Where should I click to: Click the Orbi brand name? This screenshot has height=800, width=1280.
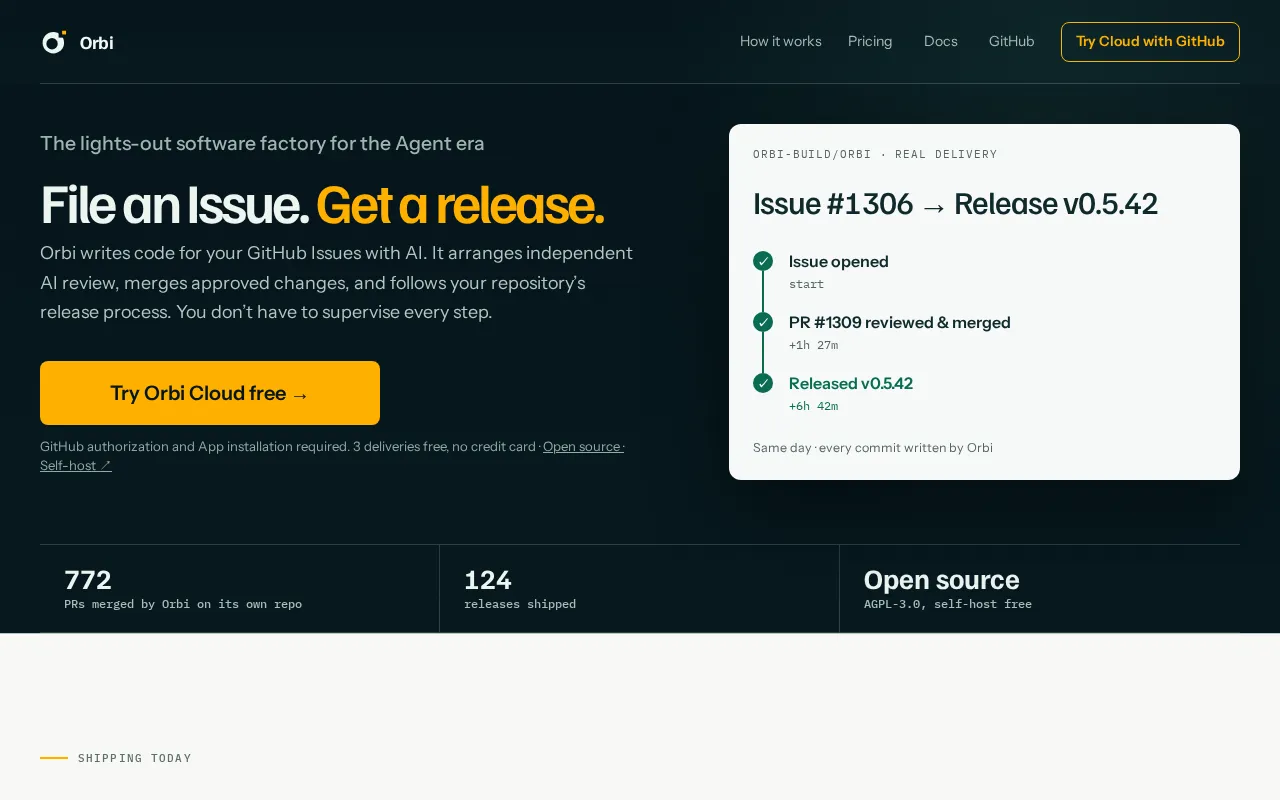pyautogui.click(x=96, y=42)
